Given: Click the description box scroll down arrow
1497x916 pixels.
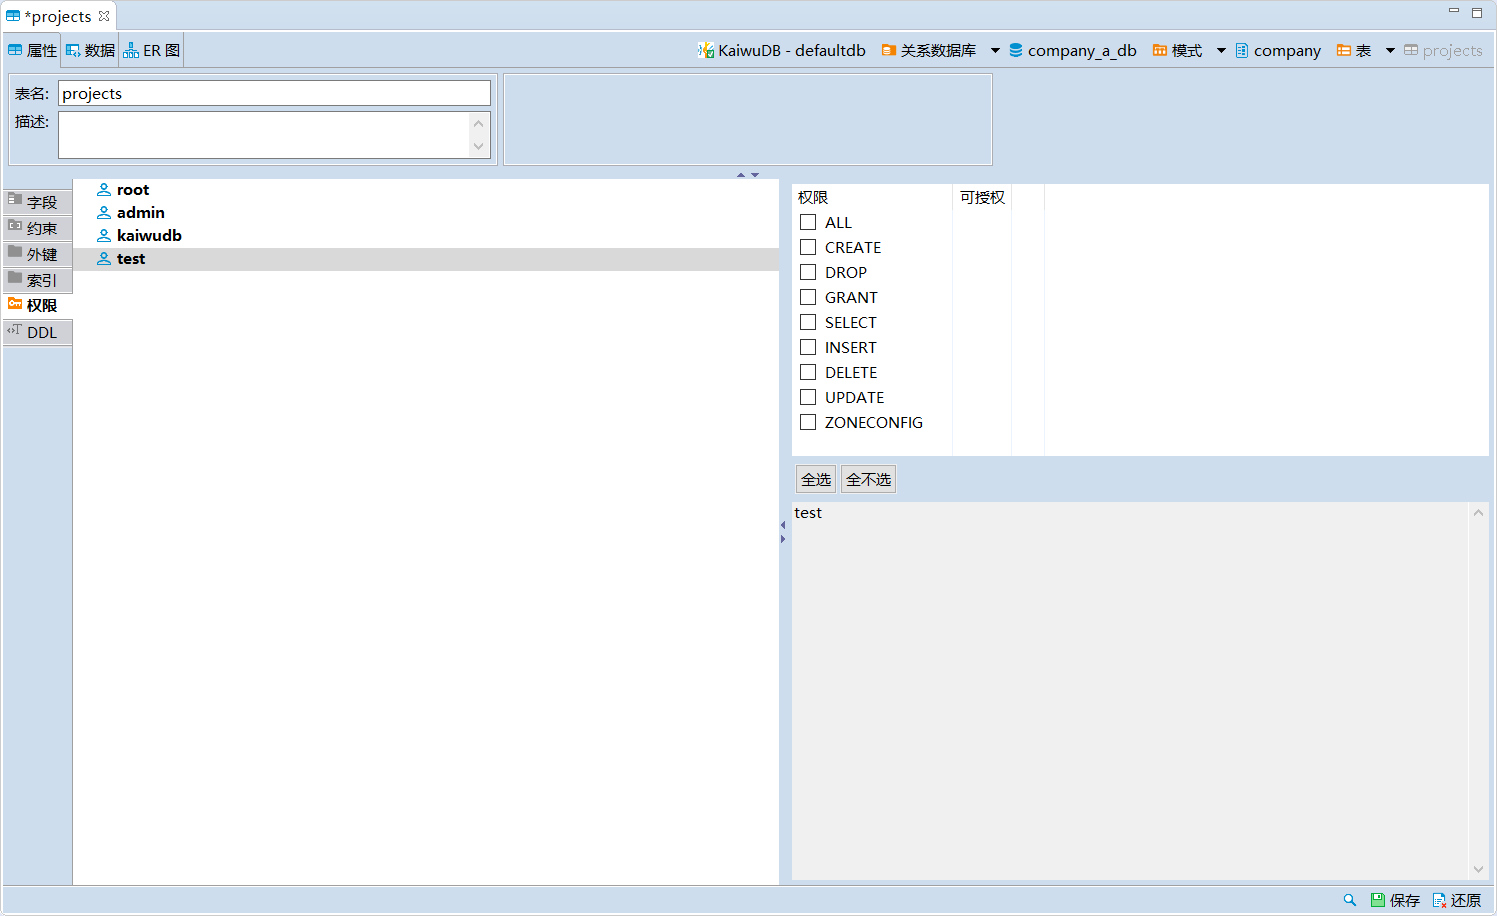Looking at the screenshot, I should point(479,146).
